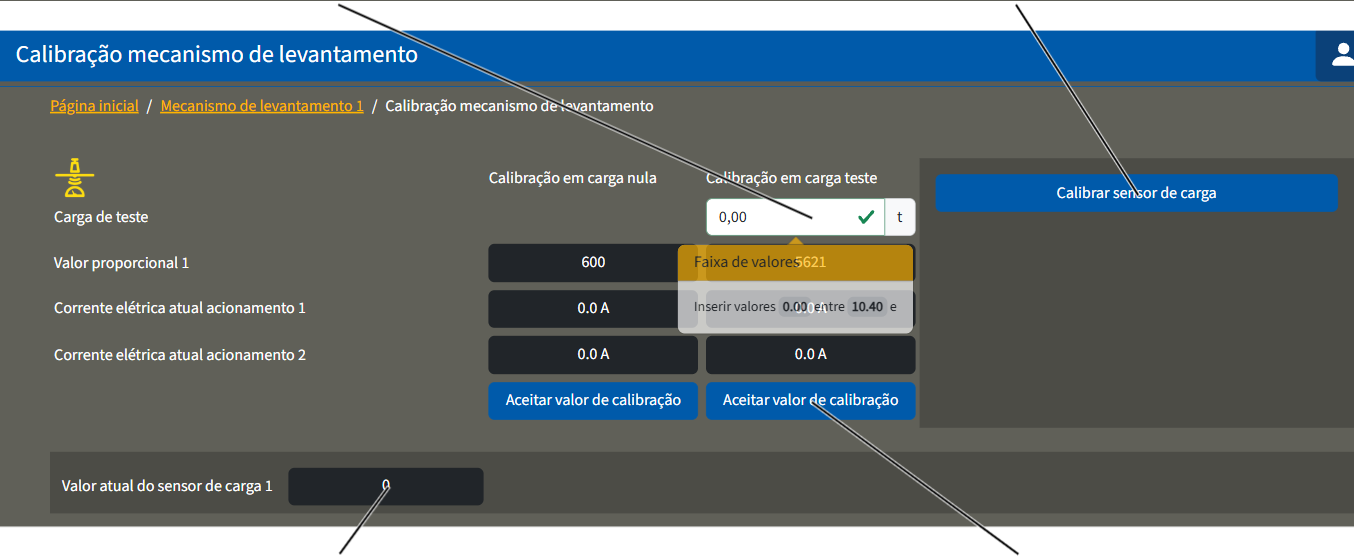Image resolution: width=1354 pixels, height=557 pixels.
Task: Click Calibração em carga nula column header
Action: (x=573, y=178)
